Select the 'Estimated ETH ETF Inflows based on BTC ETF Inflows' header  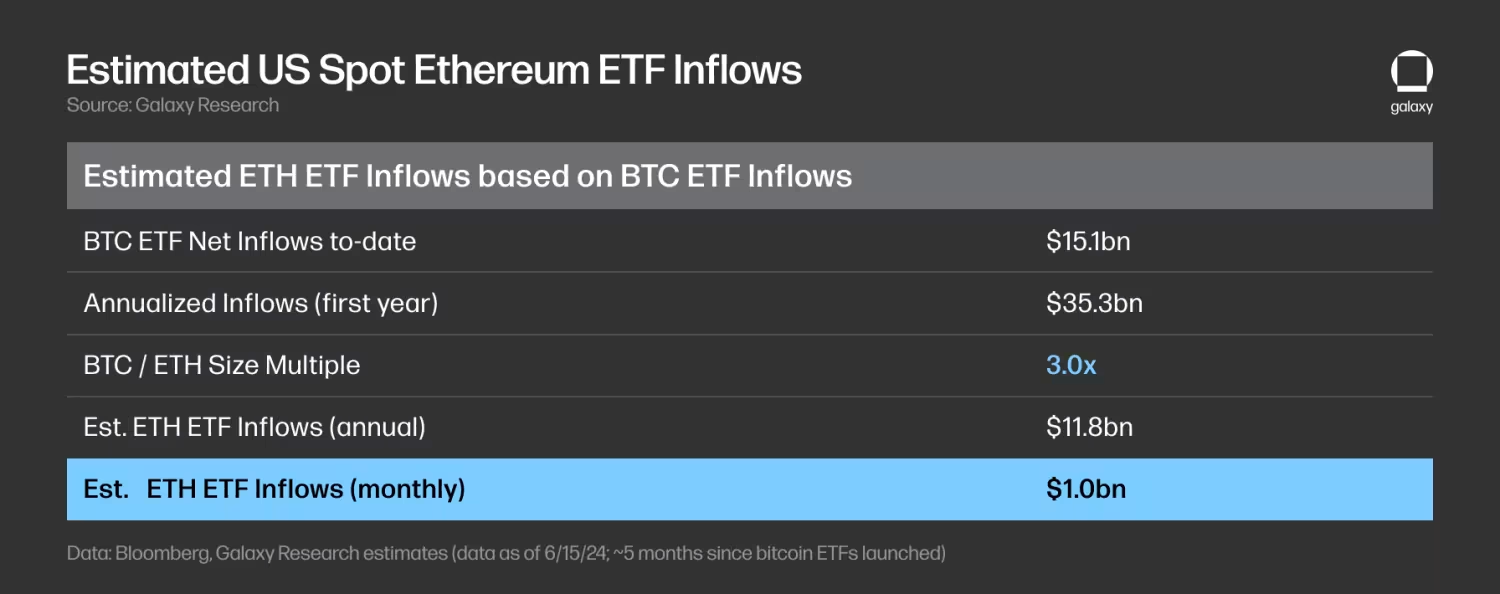point(467,177)
